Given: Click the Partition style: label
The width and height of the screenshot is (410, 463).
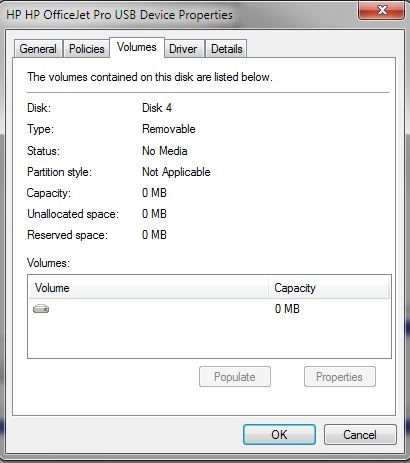Looking at the screenshot, I should click(59, 172).
